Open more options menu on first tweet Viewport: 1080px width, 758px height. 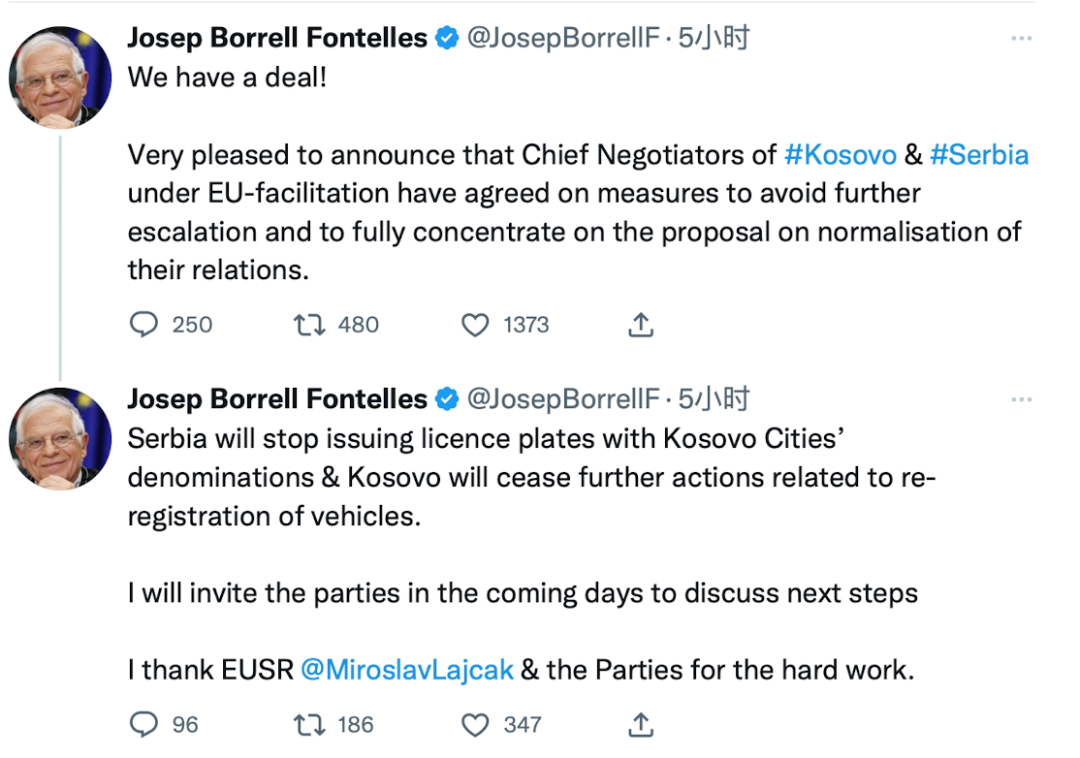coord(1021,38)
